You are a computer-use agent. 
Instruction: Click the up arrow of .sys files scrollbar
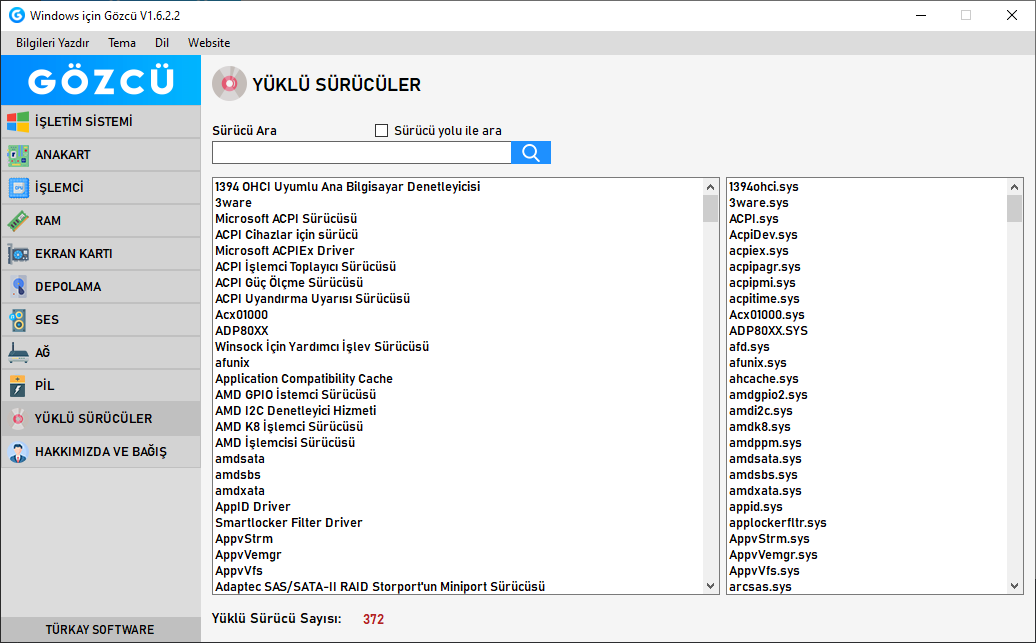1014,187
